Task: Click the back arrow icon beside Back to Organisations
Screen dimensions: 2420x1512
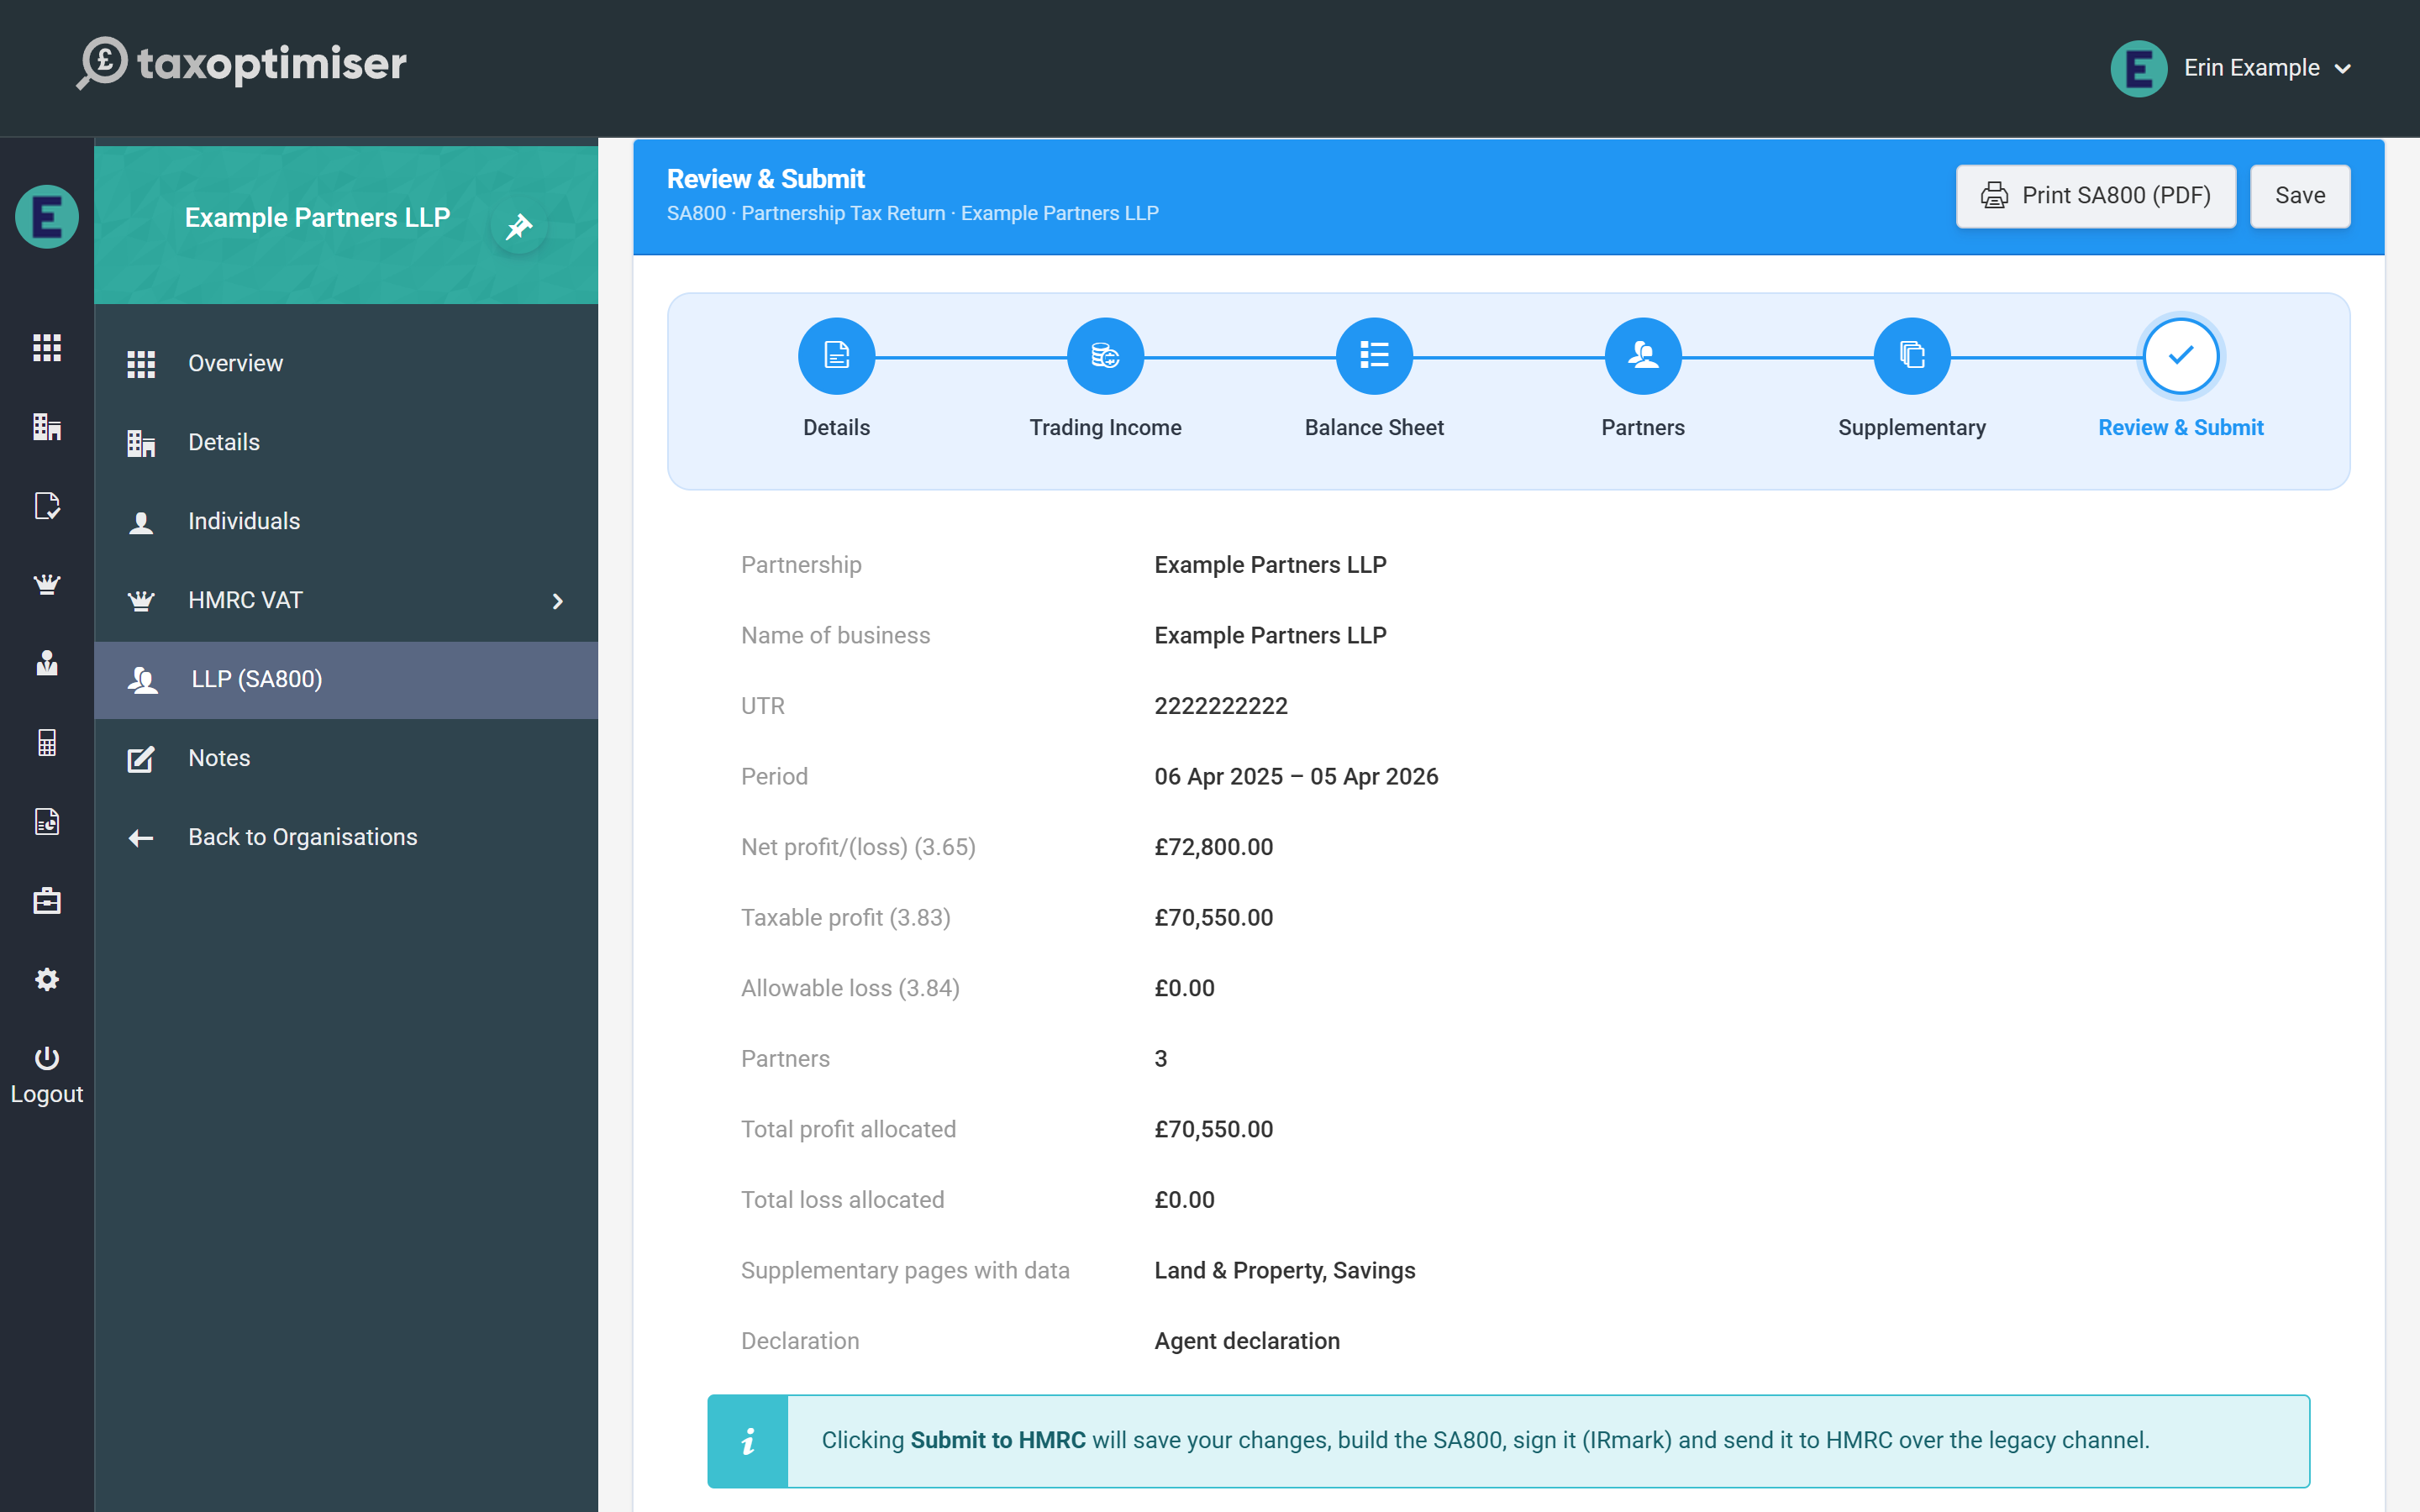Action: point(141,838)
